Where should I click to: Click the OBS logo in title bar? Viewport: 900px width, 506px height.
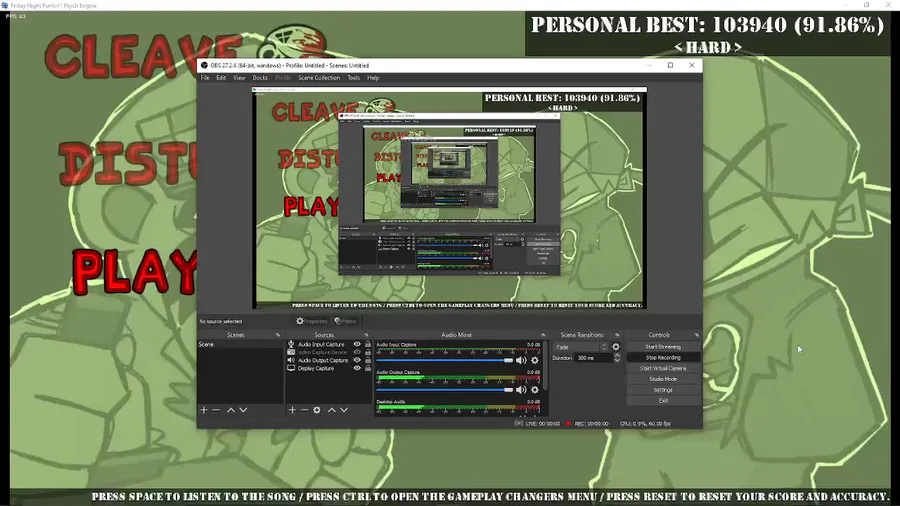204,65
